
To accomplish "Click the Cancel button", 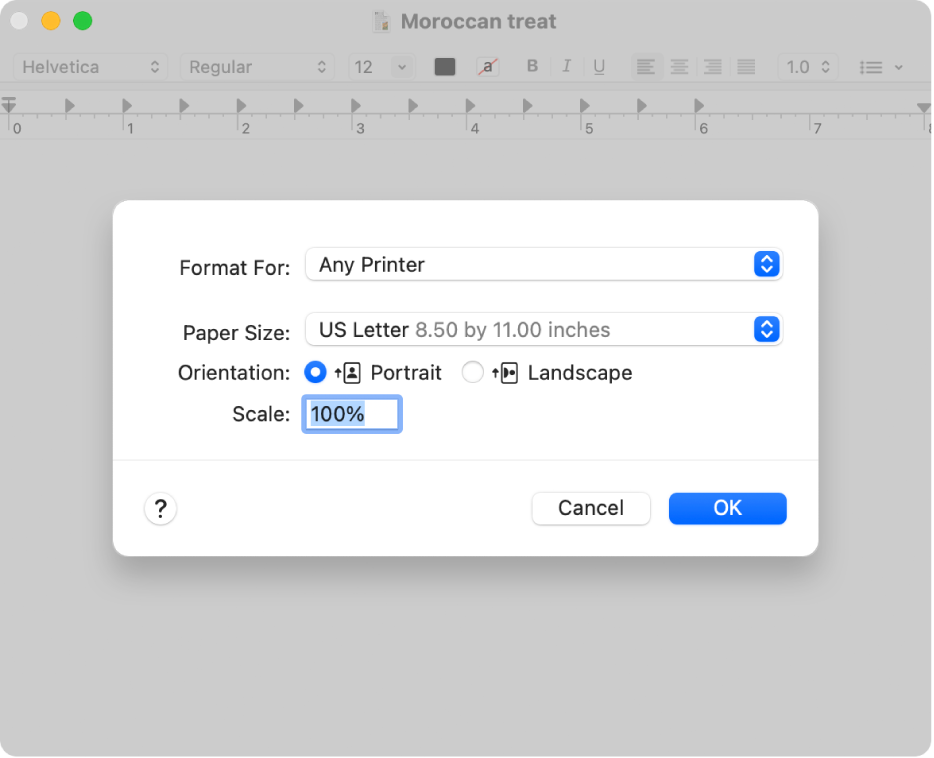I will (x=590, y=508).
